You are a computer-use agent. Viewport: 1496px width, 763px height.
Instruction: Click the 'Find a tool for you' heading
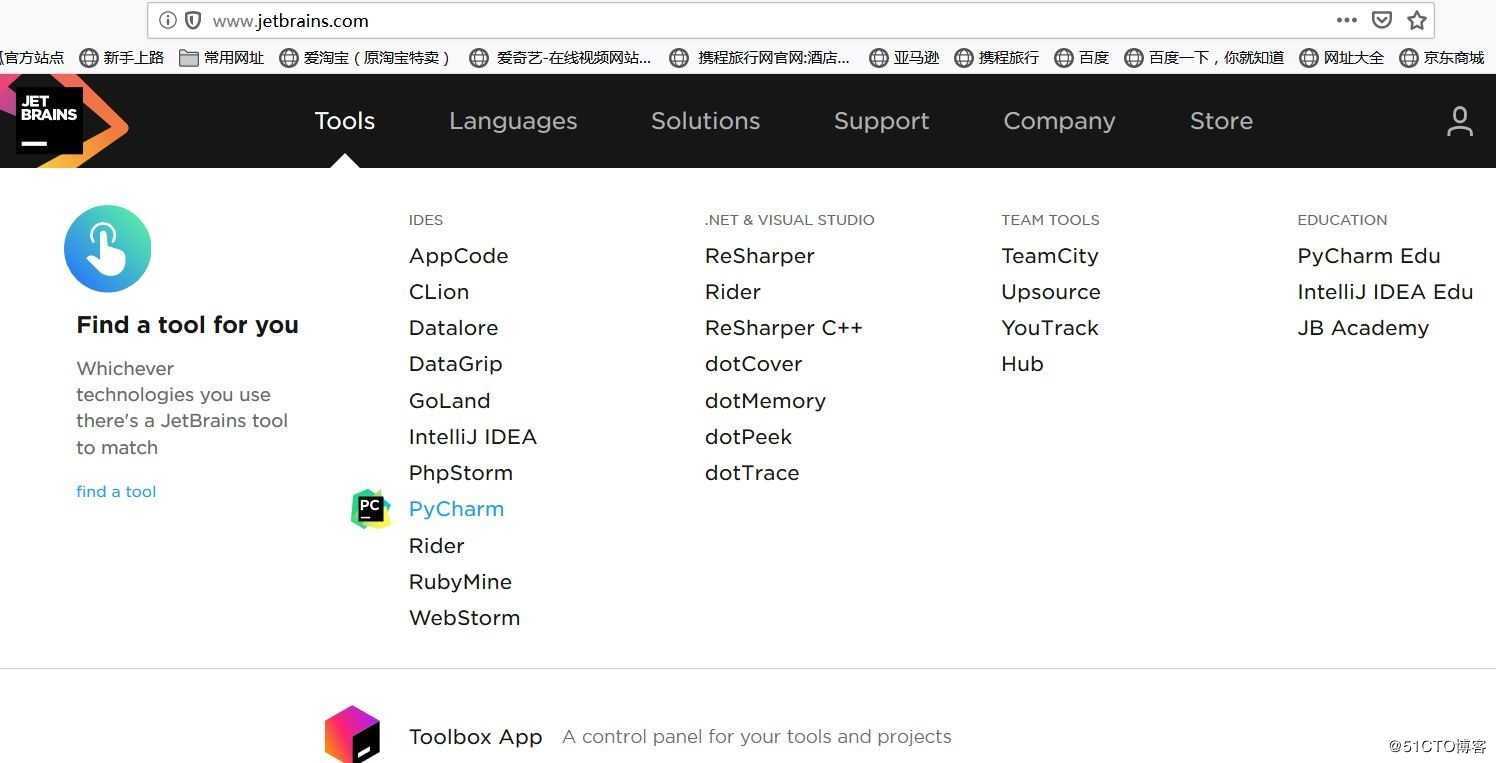(x=187, y=325)
